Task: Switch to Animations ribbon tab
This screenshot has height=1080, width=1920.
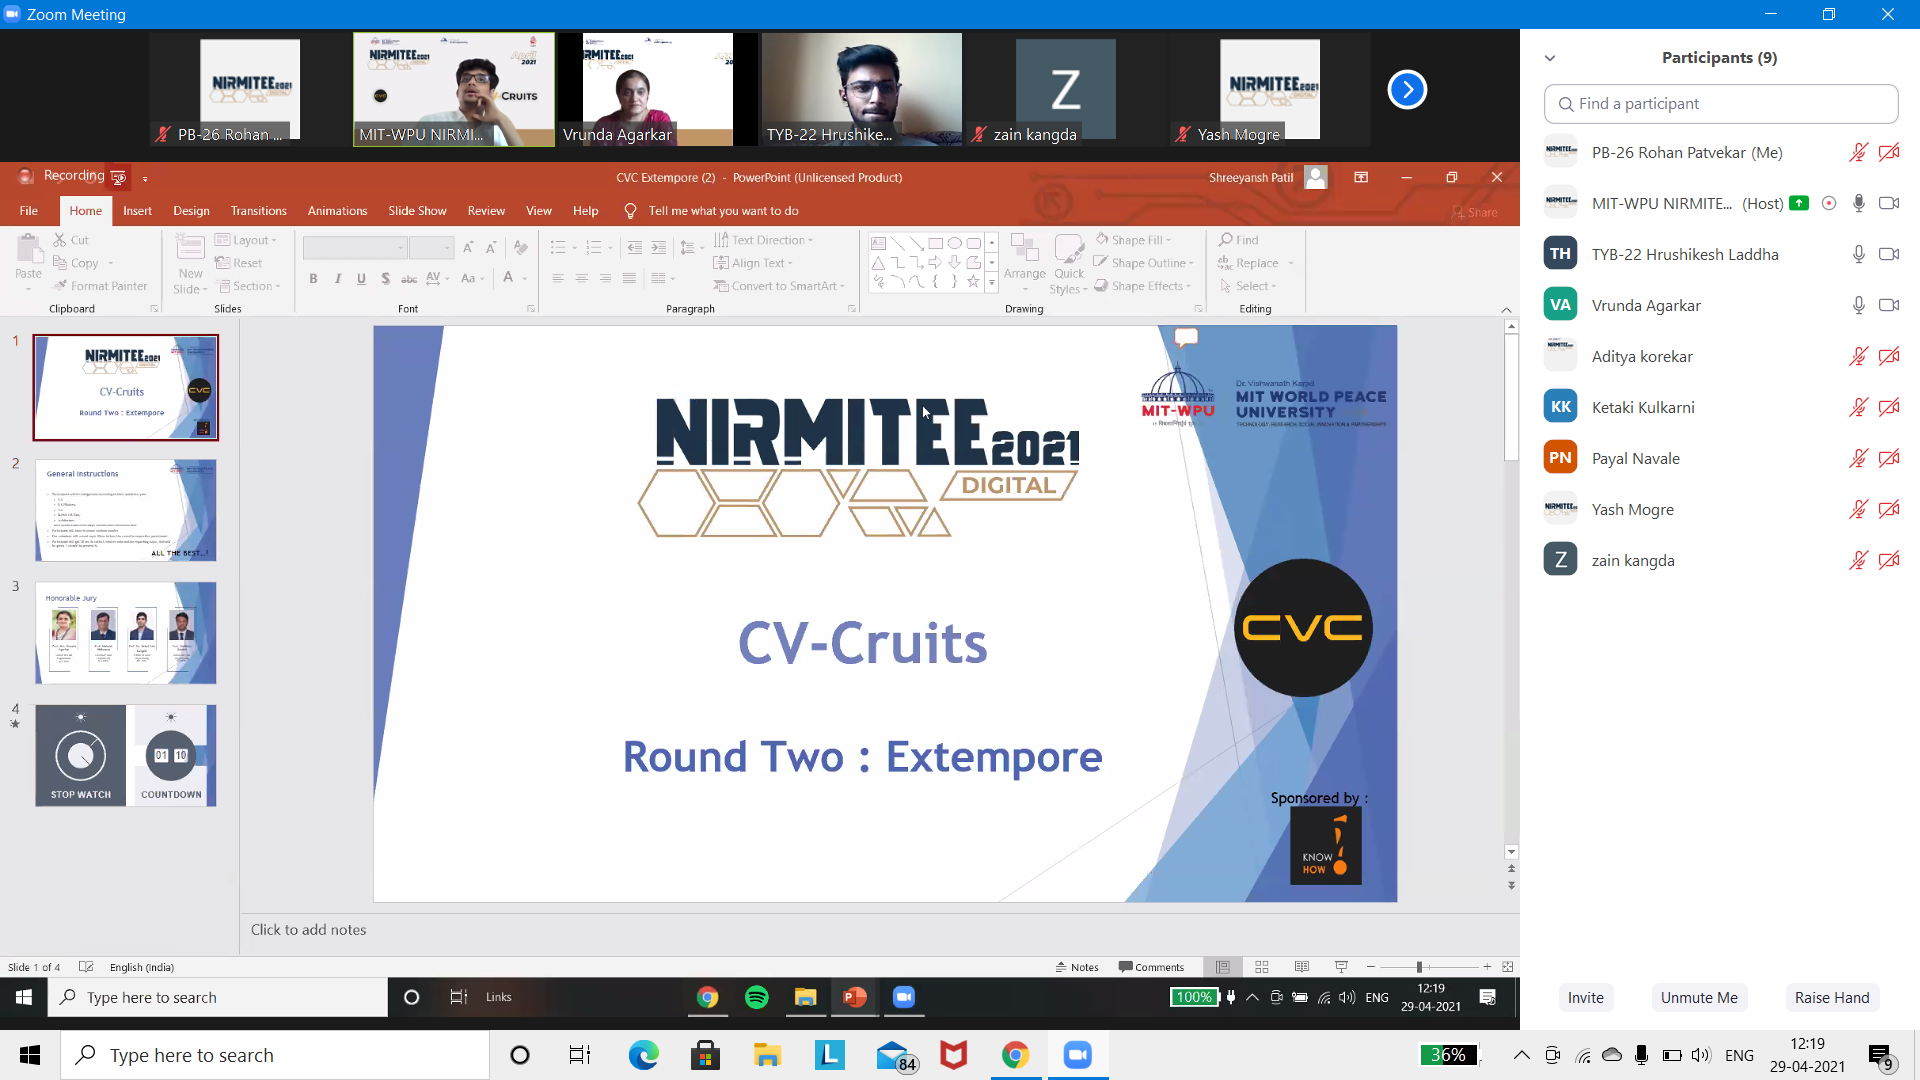Action: [337, 211]
